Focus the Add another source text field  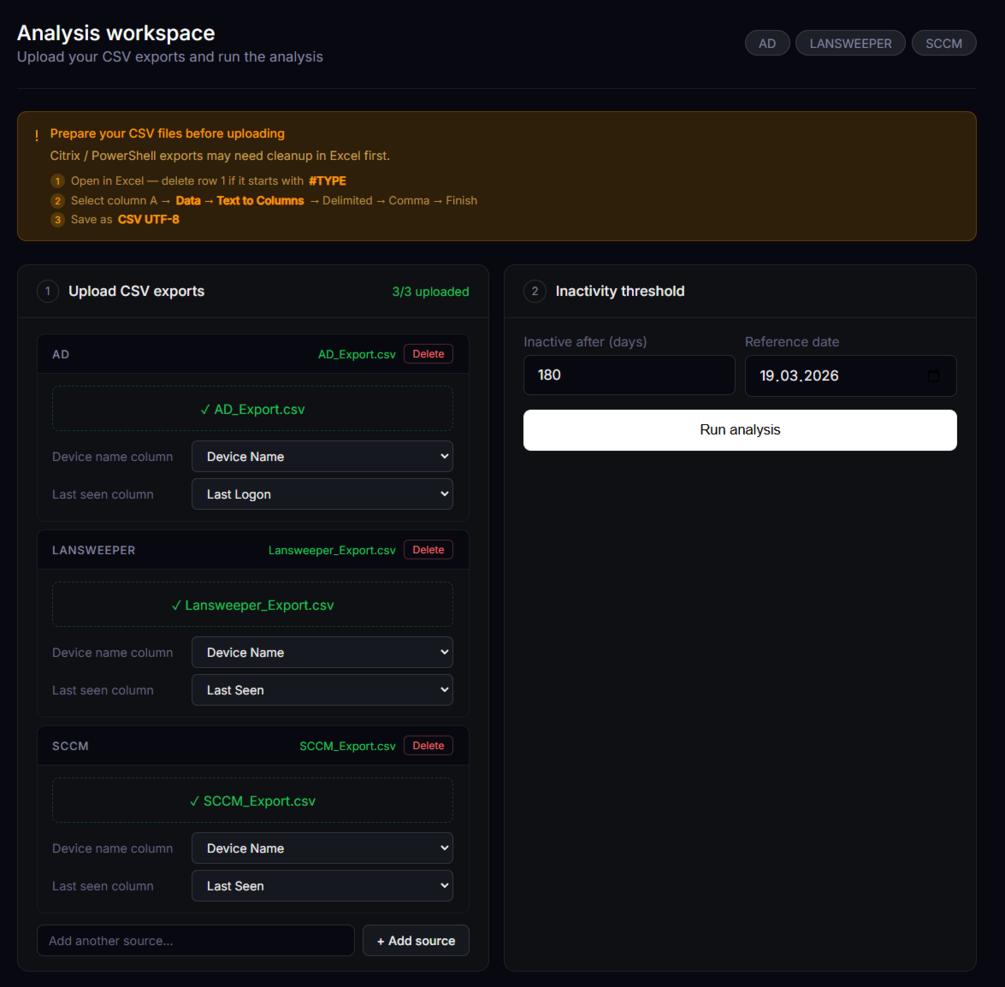click(196, 941)
